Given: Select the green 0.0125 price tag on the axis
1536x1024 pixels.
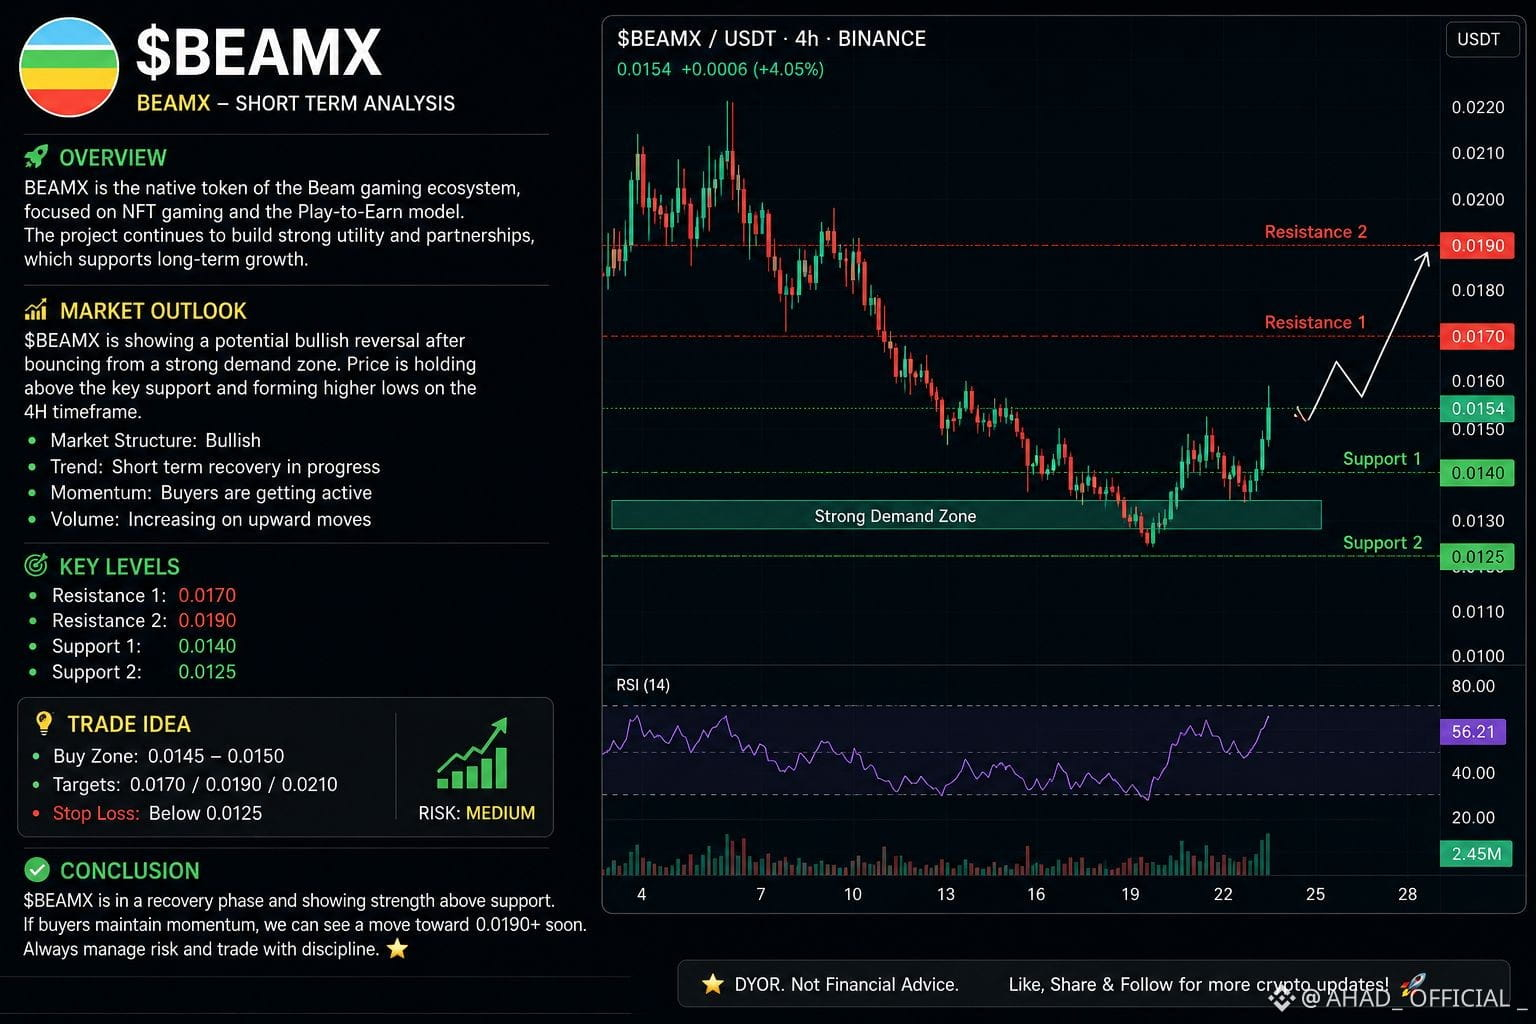Looking at the screenshot, I should (x=1477, y=557).
